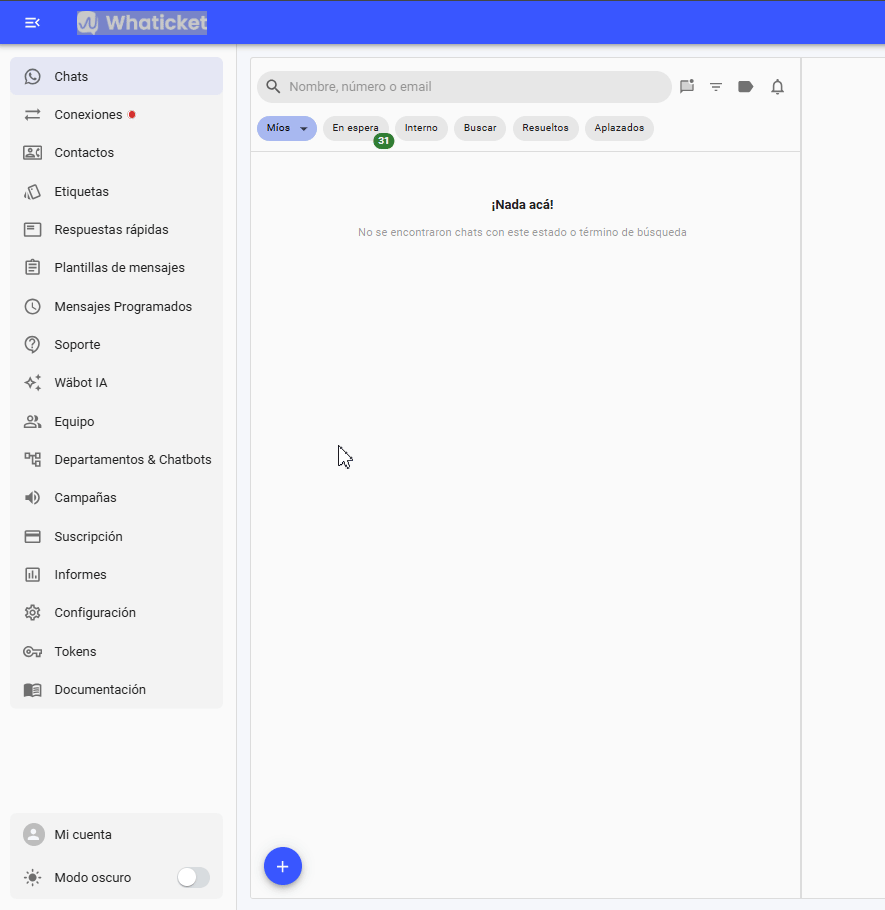
Task: Go to Conexiones in the sidebar
Action: (116, 115)
